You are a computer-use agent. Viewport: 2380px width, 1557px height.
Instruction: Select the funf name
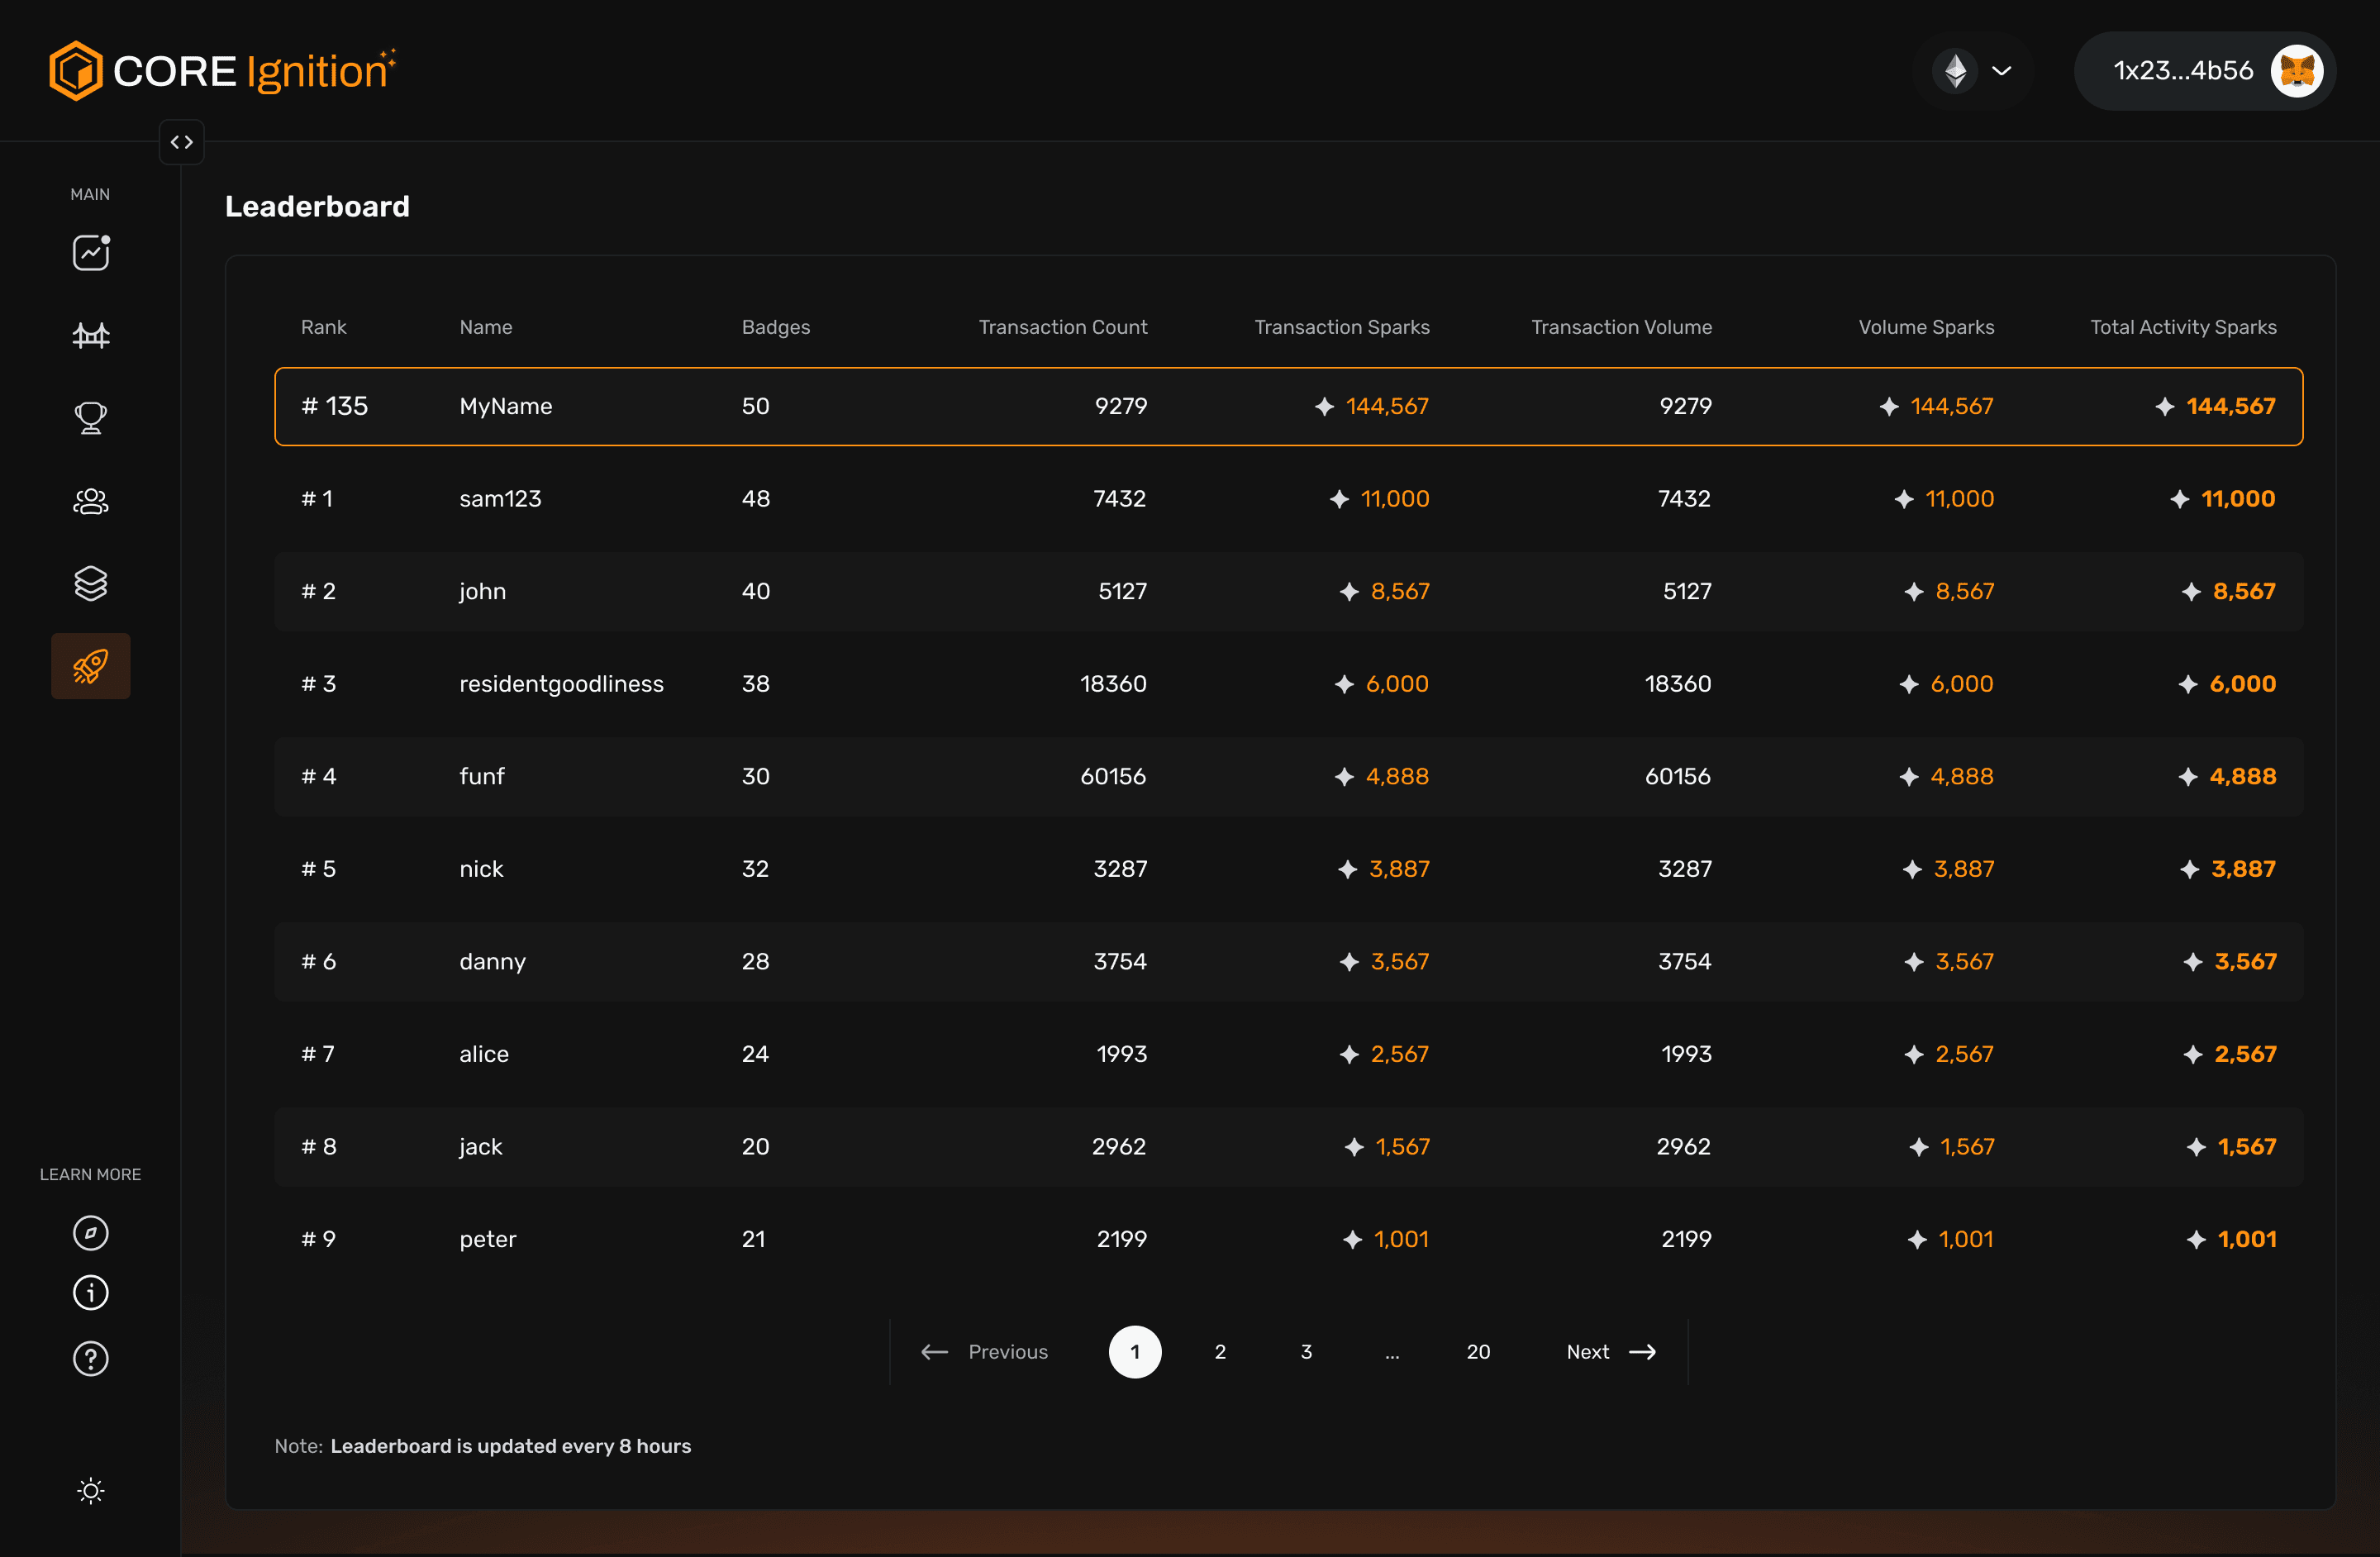tap(482, 776)
